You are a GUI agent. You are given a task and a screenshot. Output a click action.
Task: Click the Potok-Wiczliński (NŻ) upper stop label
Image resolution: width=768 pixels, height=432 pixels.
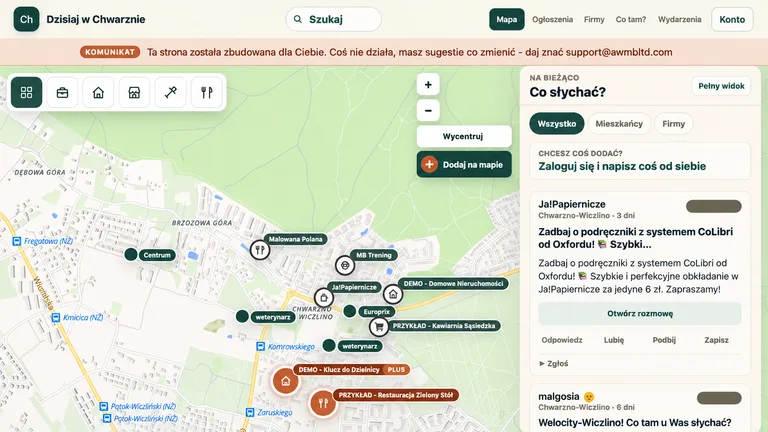click(x=143, y=407)
